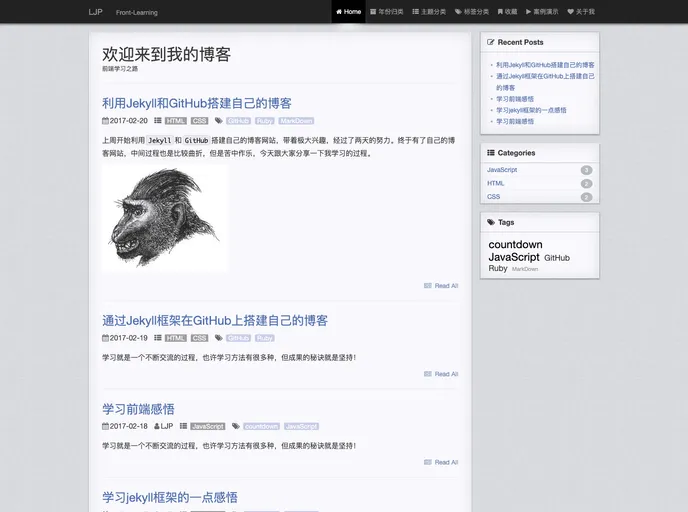The height and width of the screenshot is (512, 688).
Task: Select the MarkDown tag on first post
Action: coord(296,121)
